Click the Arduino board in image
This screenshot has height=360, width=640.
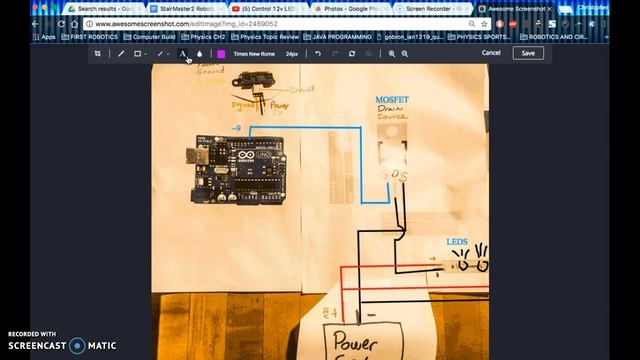coord(237,169)
